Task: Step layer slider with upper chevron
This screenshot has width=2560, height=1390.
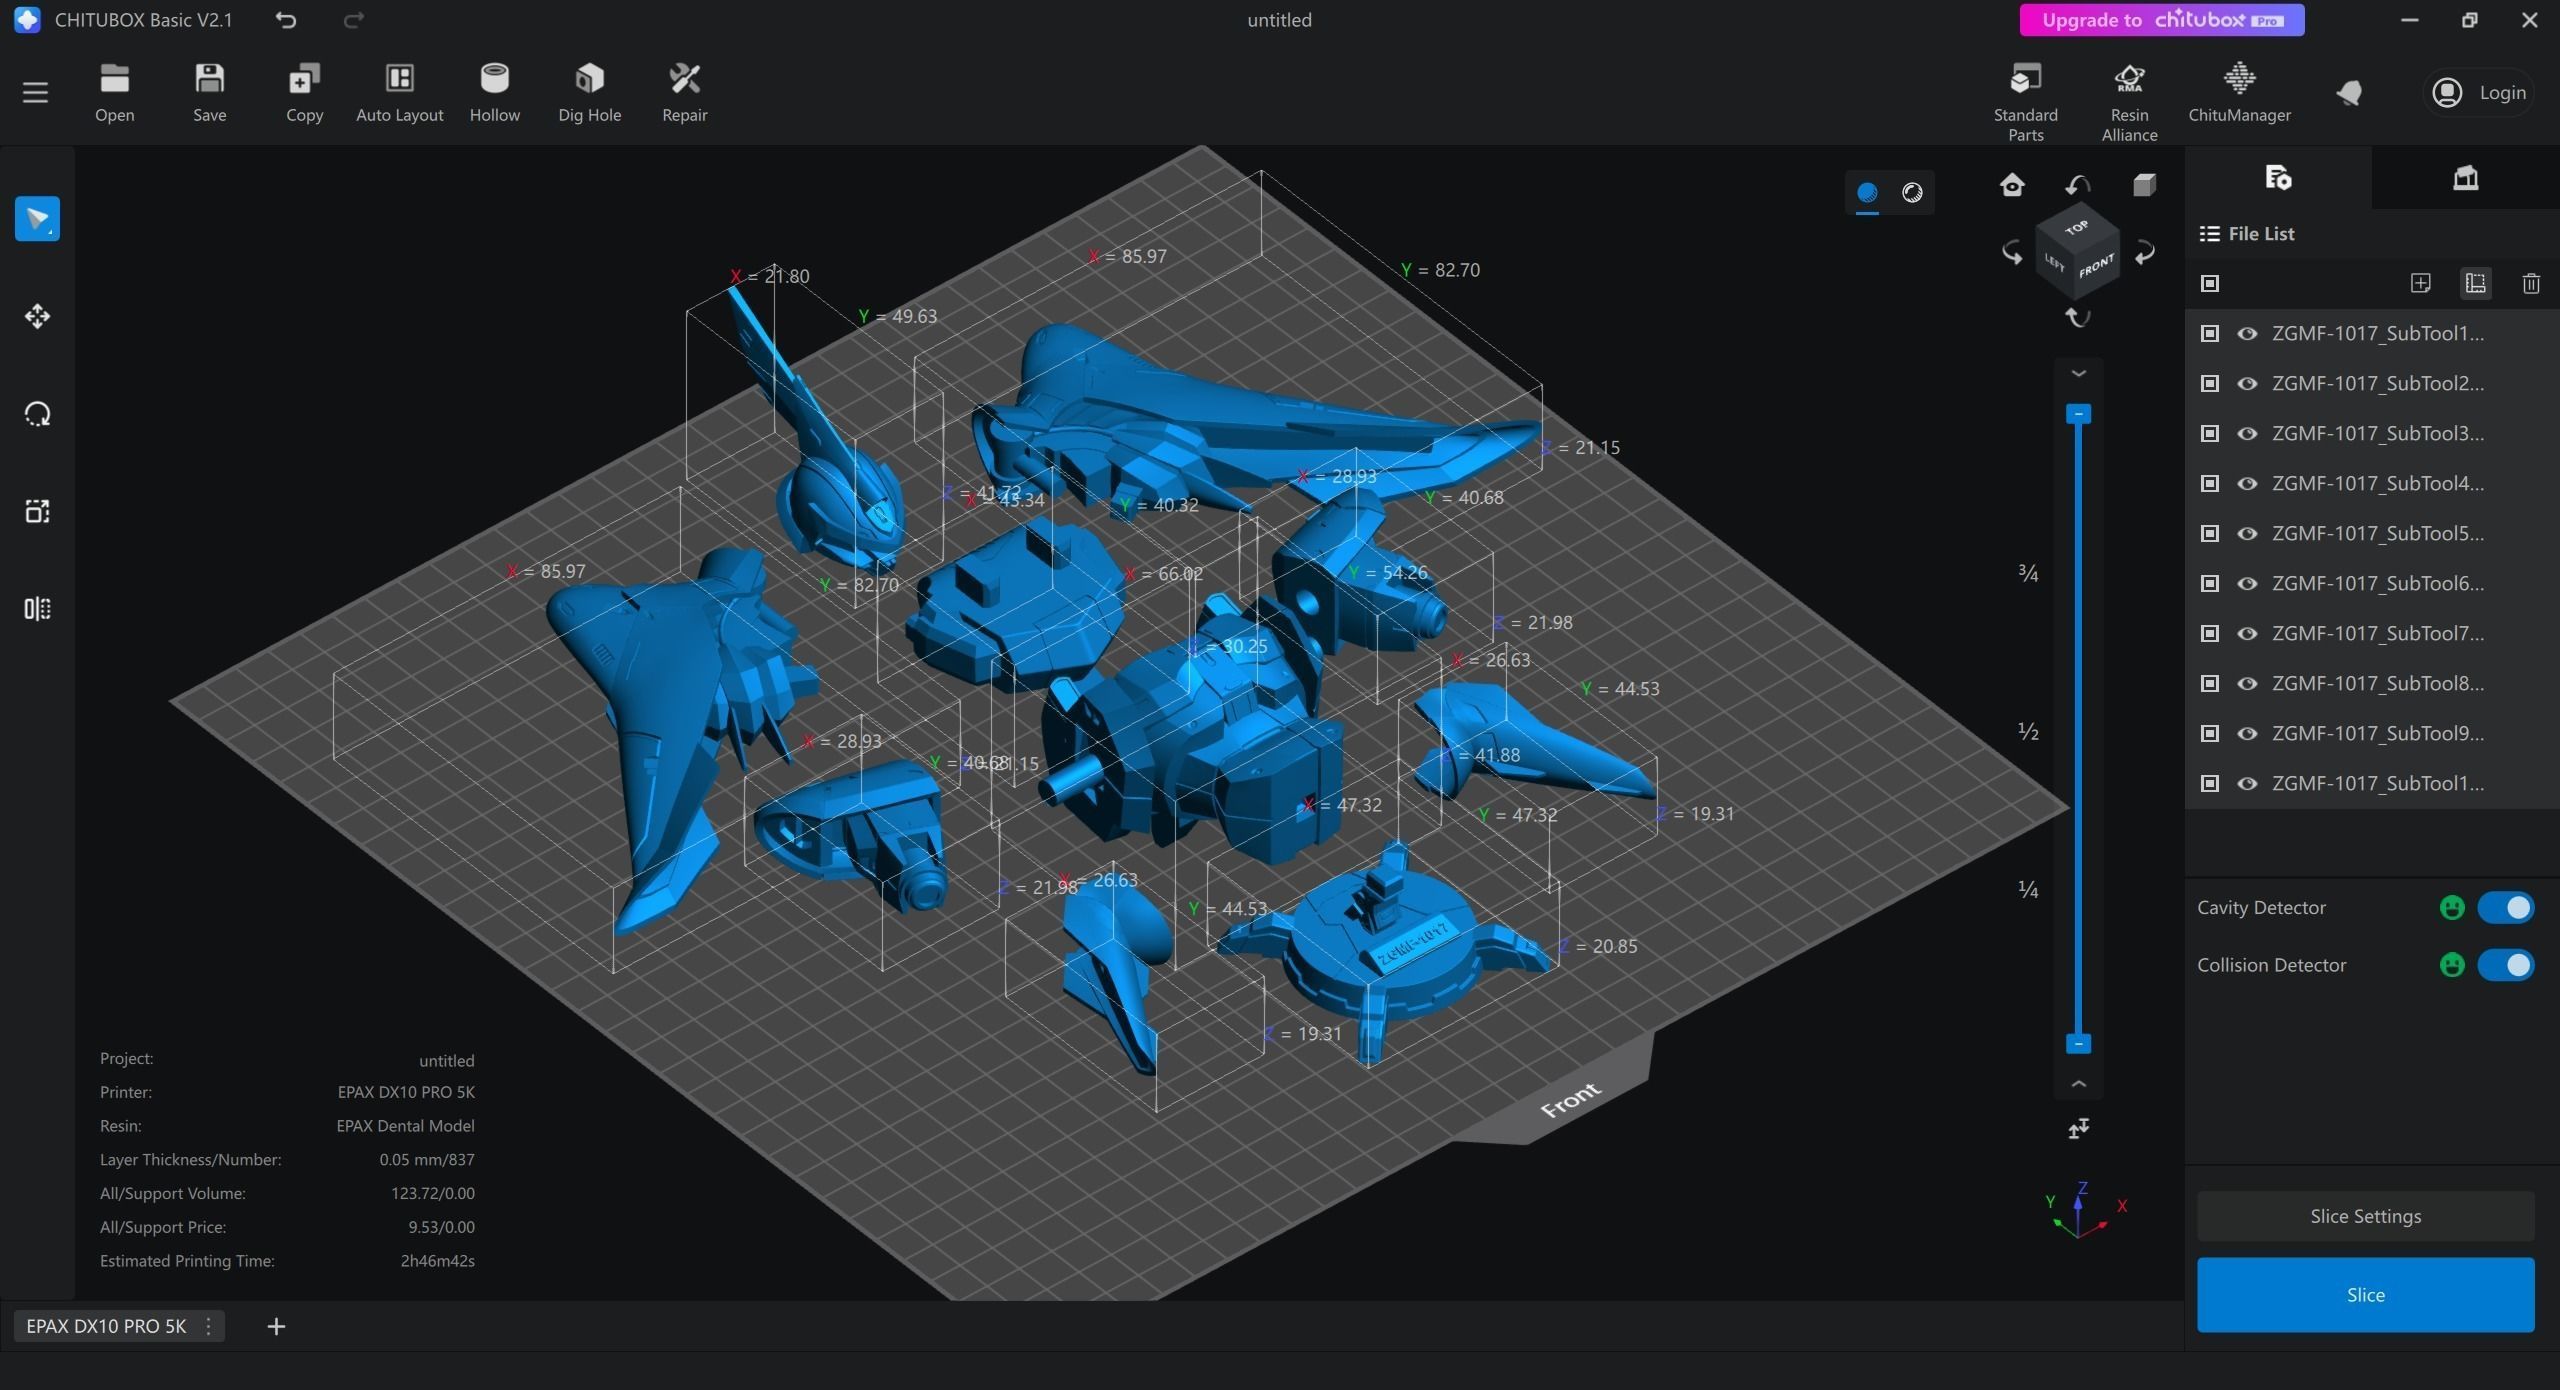Action: [x=2078, y=374]
